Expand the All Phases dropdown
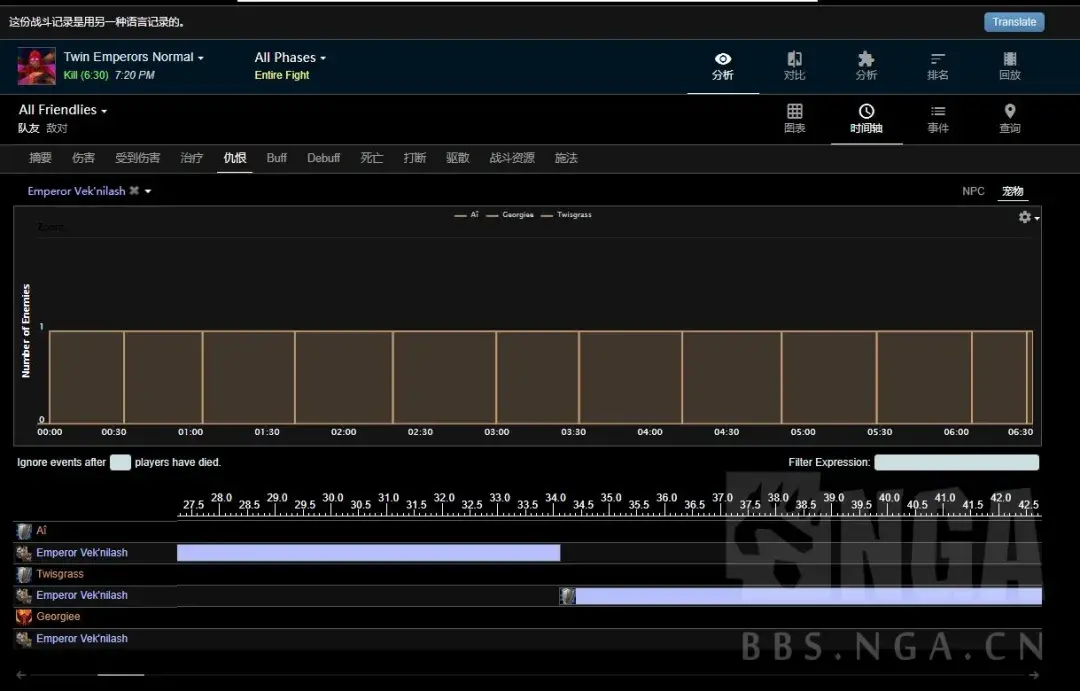 click(x=290, y=57)
